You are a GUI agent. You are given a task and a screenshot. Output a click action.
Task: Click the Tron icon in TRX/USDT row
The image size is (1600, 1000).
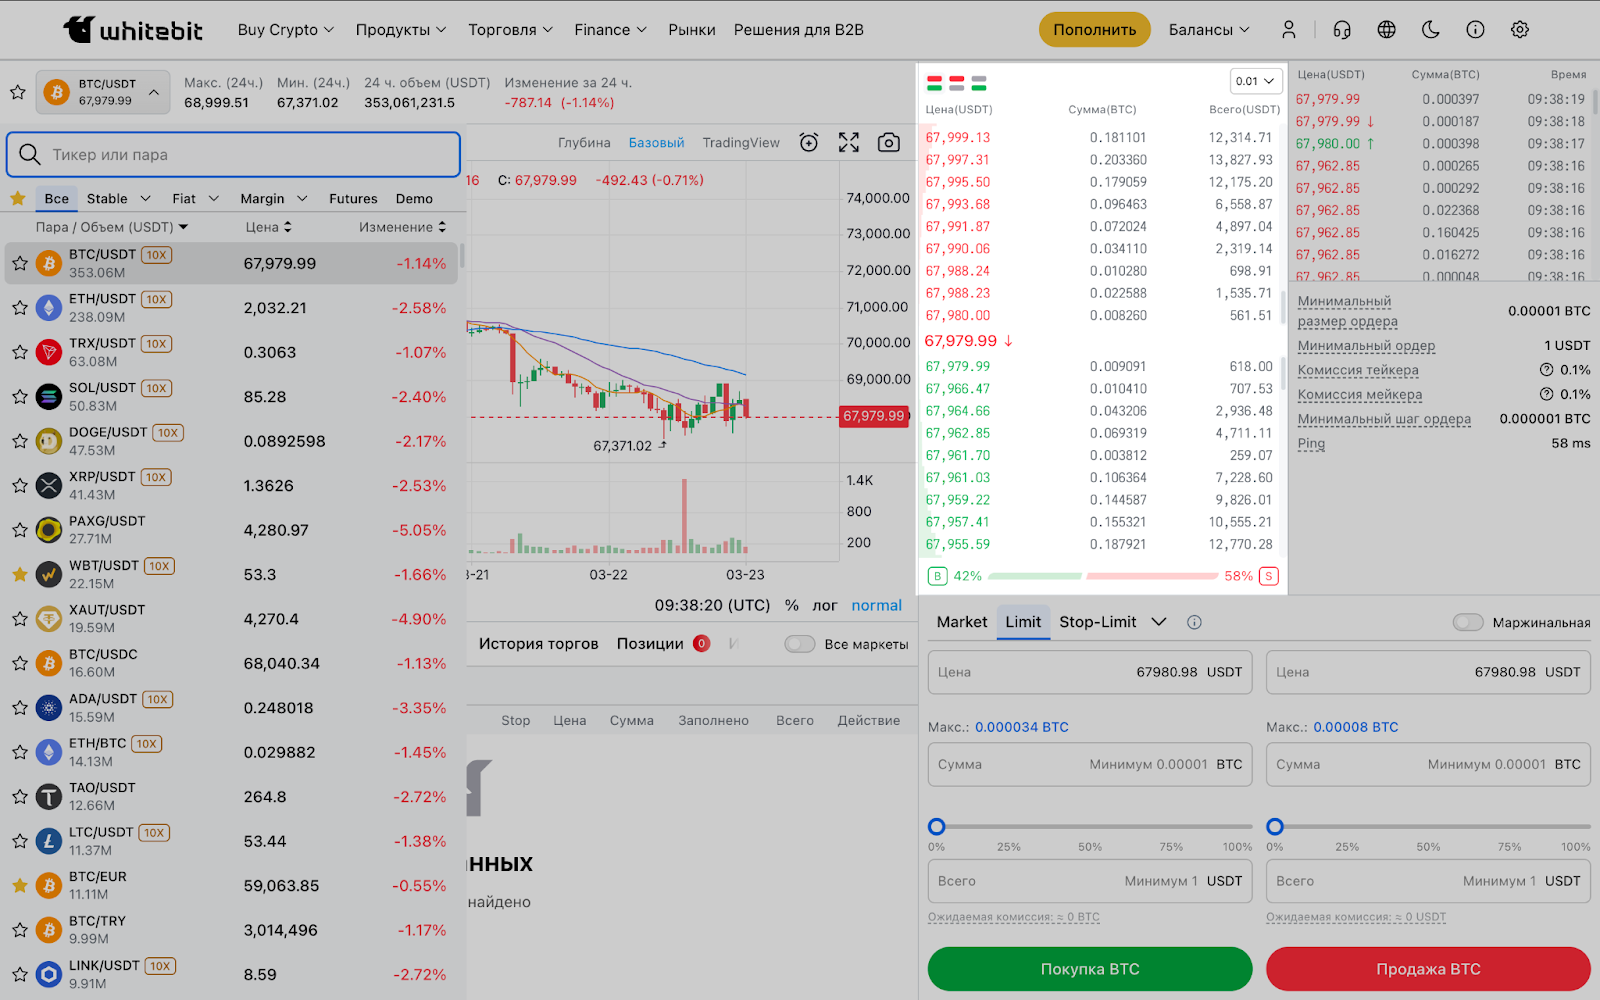pyautogui.click(x=49, y=352)
